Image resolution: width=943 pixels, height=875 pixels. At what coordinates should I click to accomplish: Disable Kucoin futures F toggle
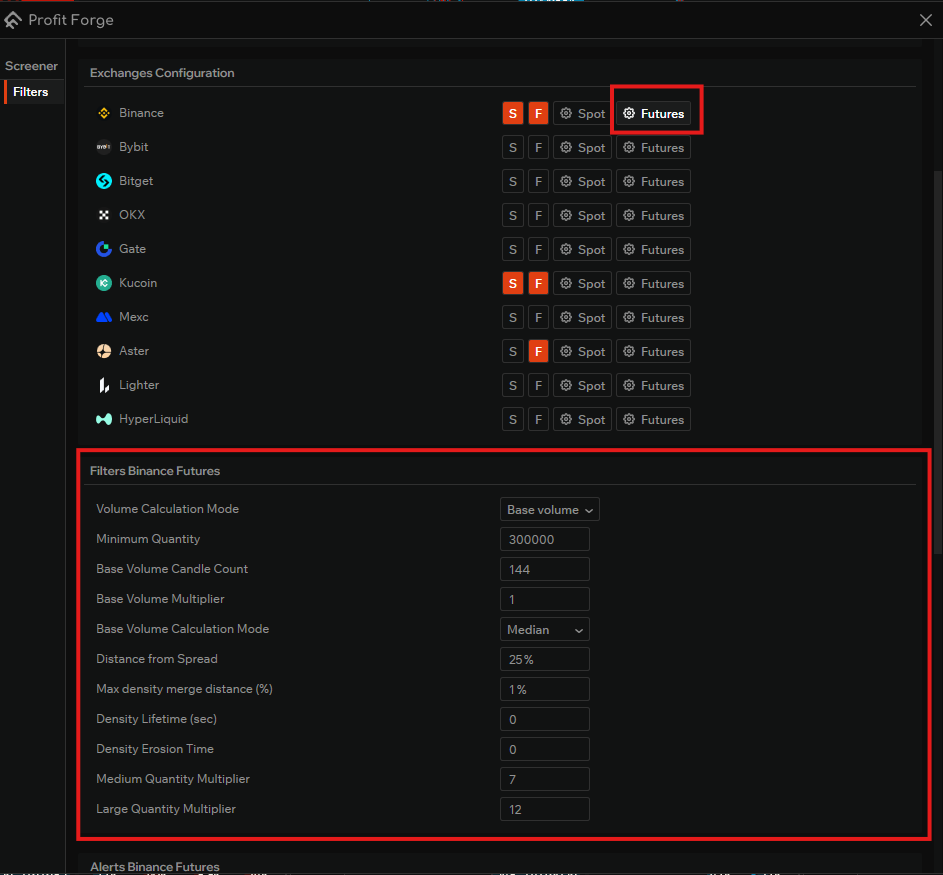(x=538, y=283)
